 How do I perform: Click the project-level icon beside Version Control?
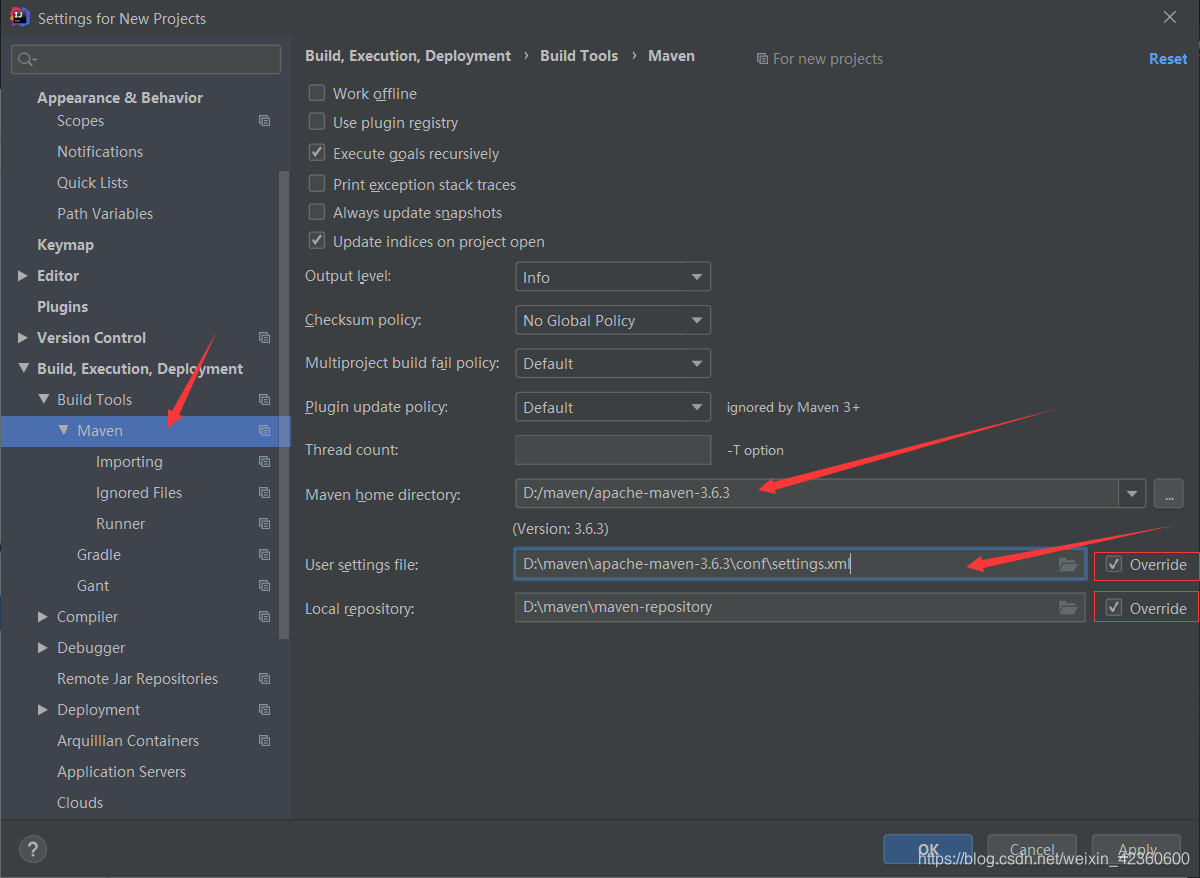[264, 338]
